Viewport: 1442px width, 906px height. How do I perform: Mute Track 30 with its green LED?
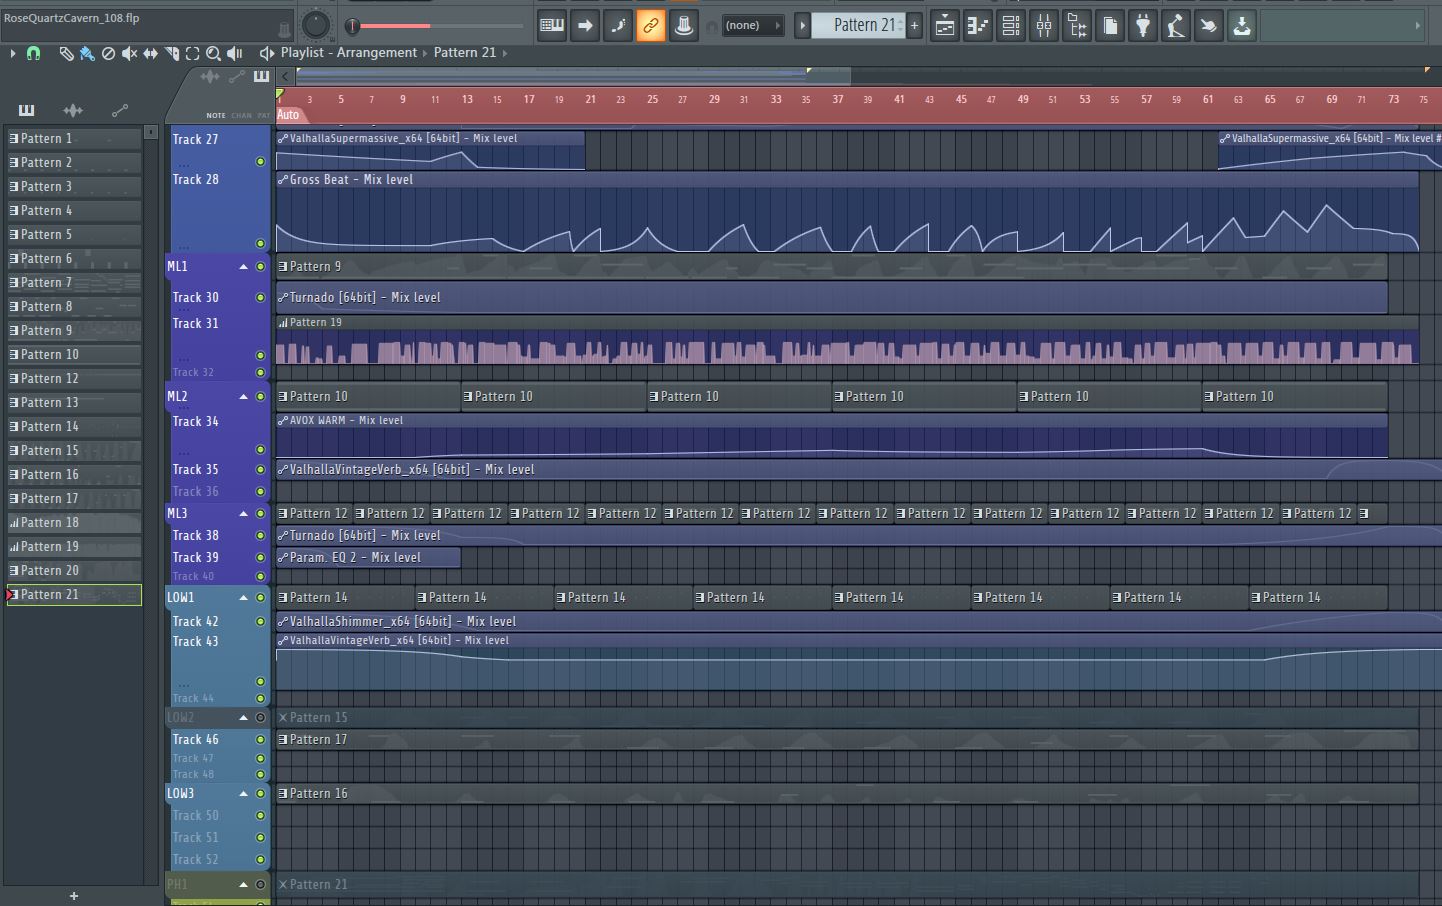pyautogui.click(x=260, y=298)
